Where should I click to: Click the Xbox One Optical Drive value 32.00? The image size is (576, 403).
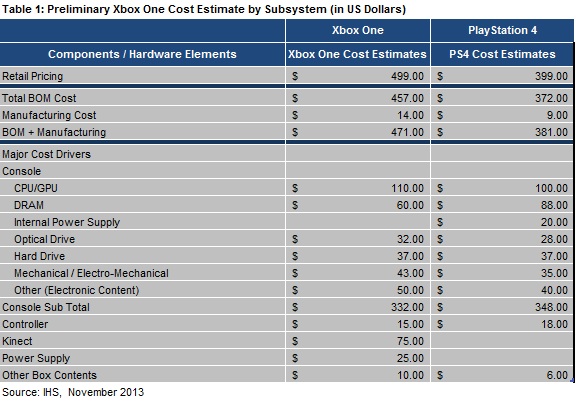click(410, 239)
